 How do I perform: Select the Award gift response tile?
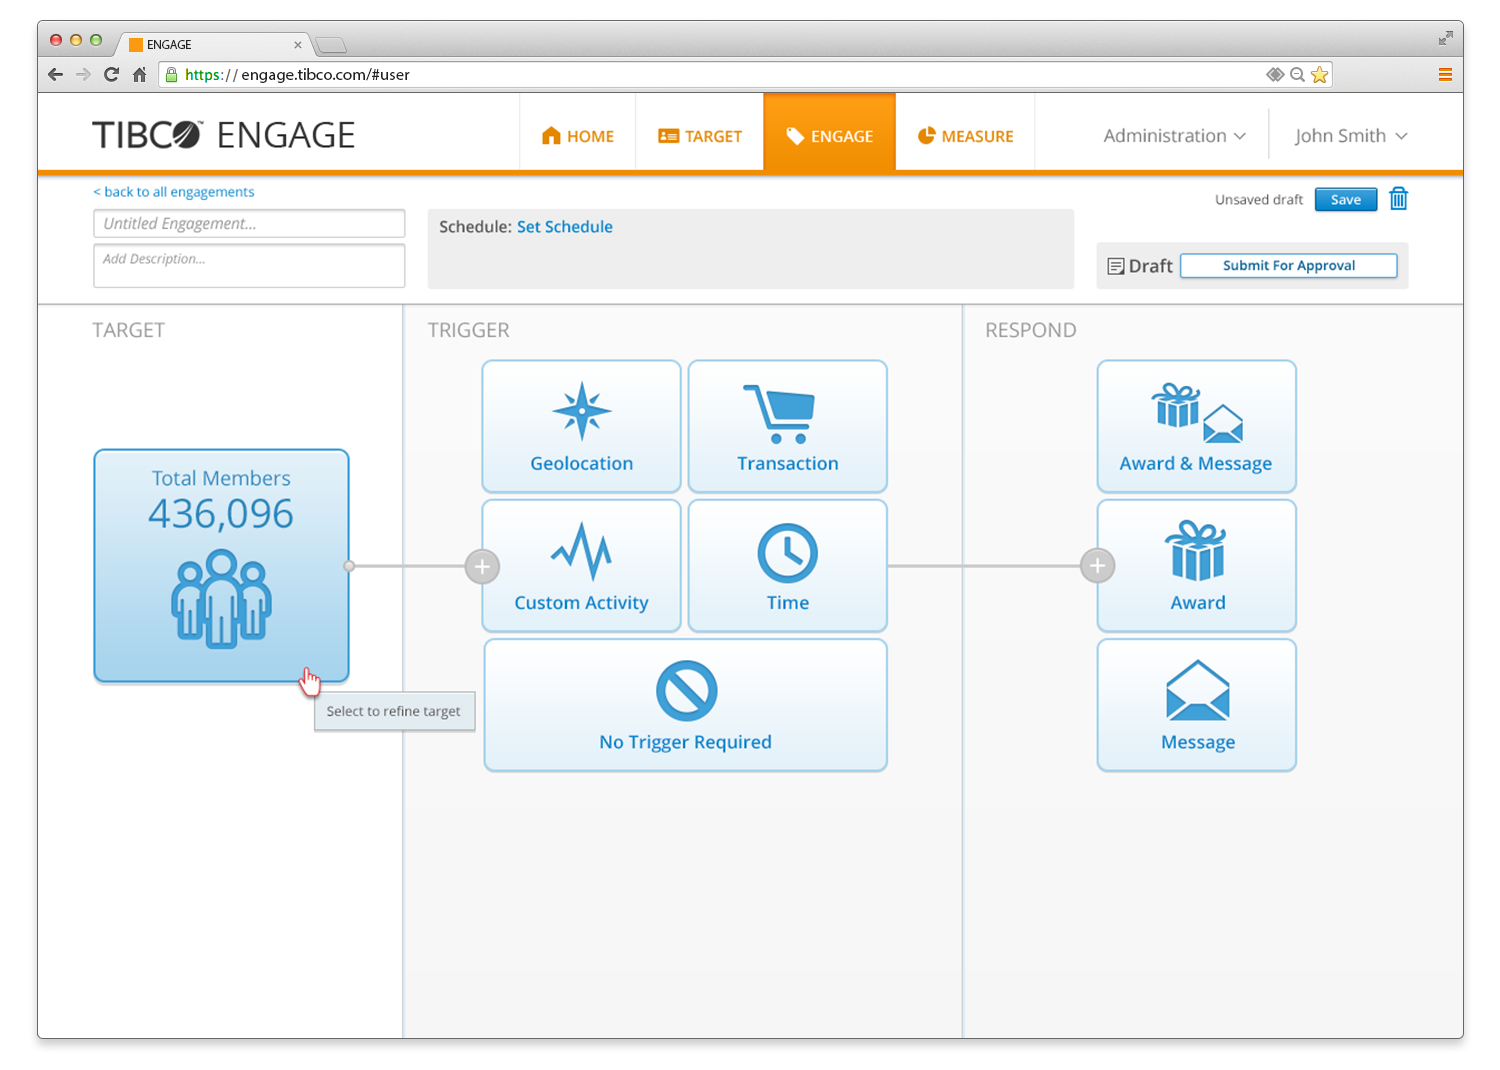pos(1196,566)
